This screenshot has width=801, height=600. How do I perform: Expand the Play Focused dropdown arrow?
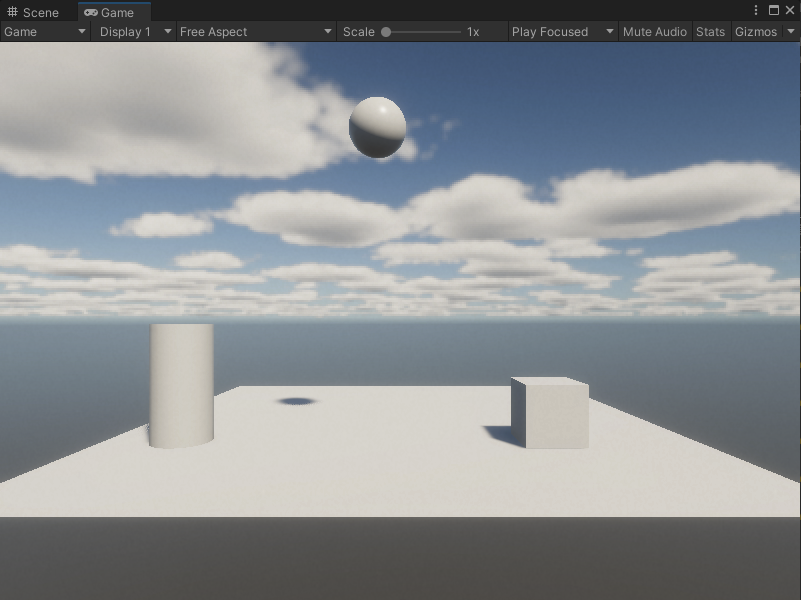[x=611, y=31]
